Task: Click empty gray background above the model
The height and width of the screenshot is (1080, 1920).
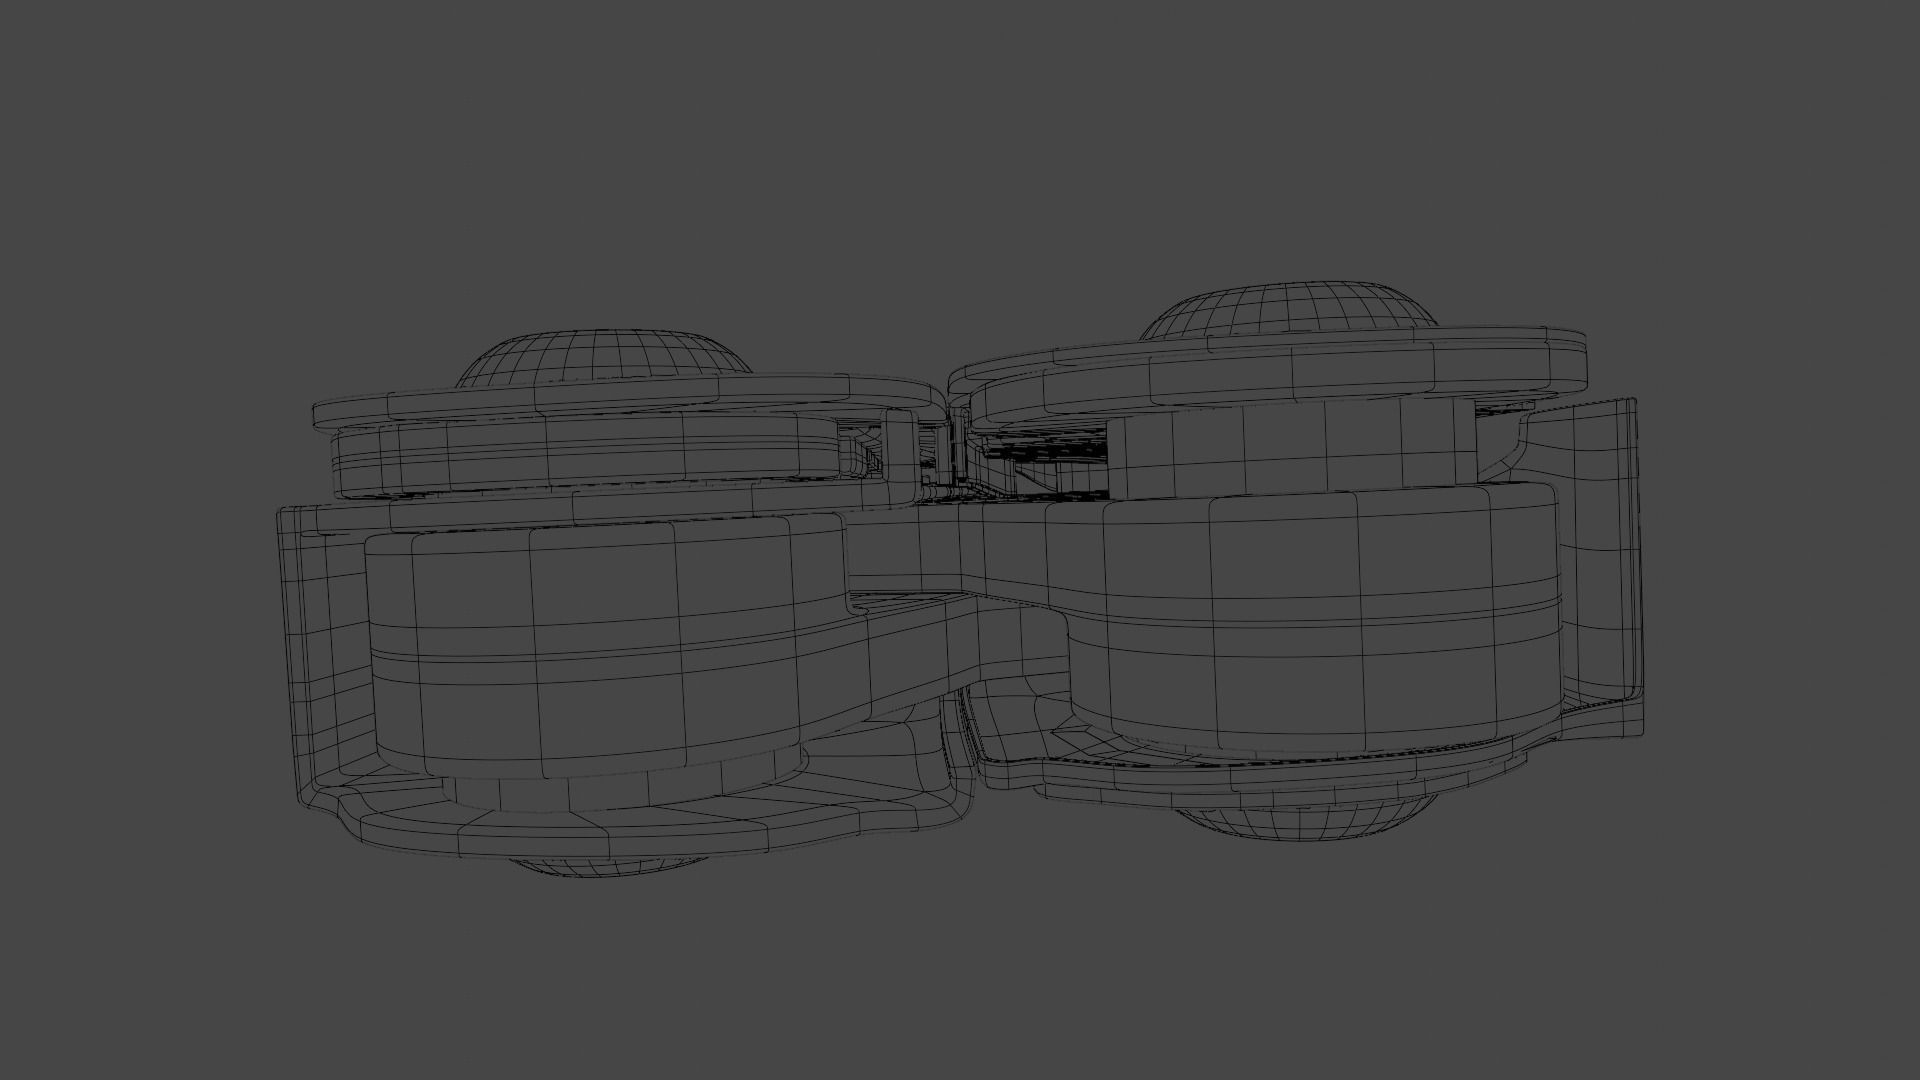Action: coord(960,150)
